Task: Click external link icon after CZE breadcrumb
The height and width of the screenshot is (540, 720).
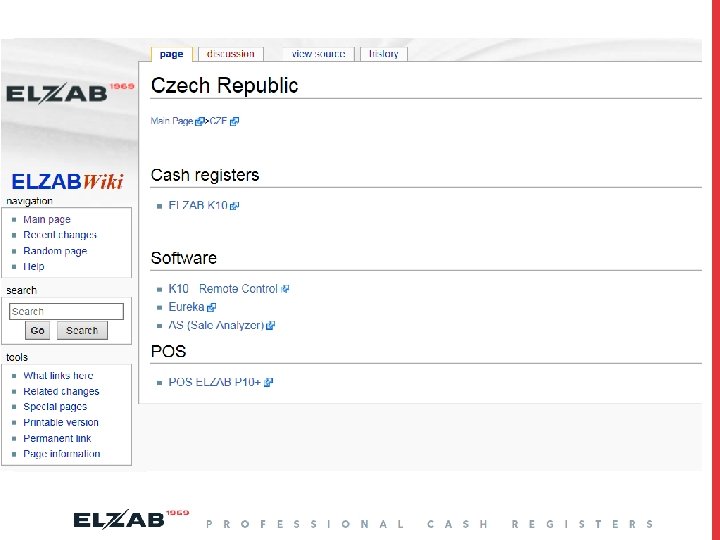Action: click(235, 121)
